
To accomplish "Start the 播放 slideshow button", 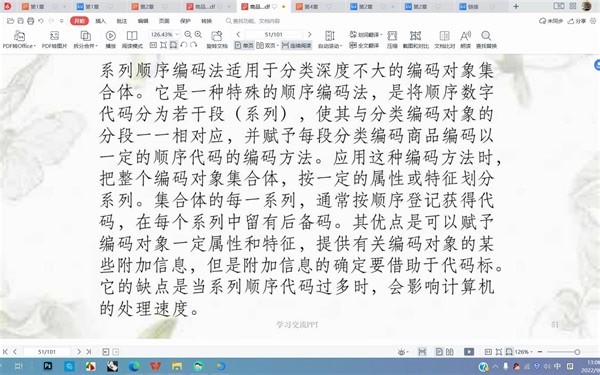I will click(x=111, y=39).
